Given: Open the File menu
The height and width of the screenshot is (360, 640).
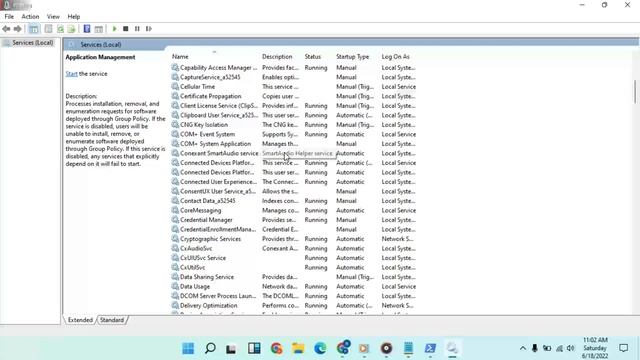Looking at the screenshot, I should pyautogui.click(x=9, y=17).
